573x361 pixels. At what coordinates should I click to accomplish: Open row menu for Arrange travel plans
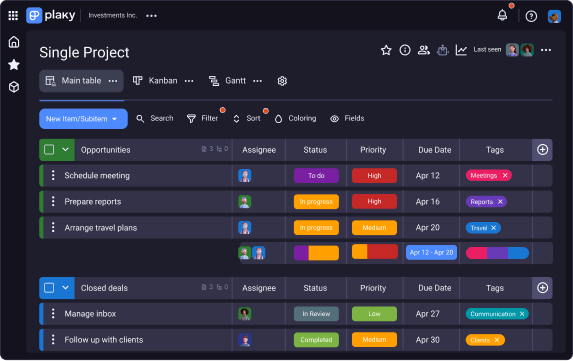tap(53, 228)
